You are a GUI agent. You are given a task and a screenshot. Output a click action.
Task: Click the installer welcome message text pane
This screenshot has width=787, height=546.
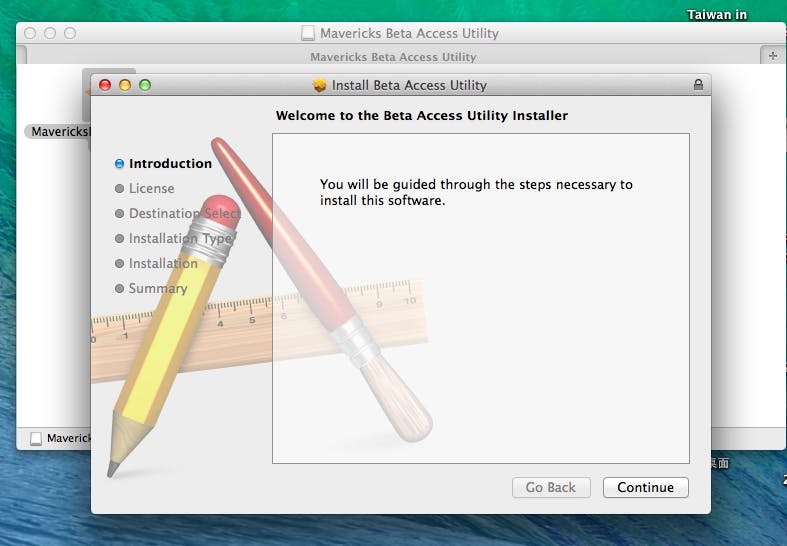pos(480,298)
